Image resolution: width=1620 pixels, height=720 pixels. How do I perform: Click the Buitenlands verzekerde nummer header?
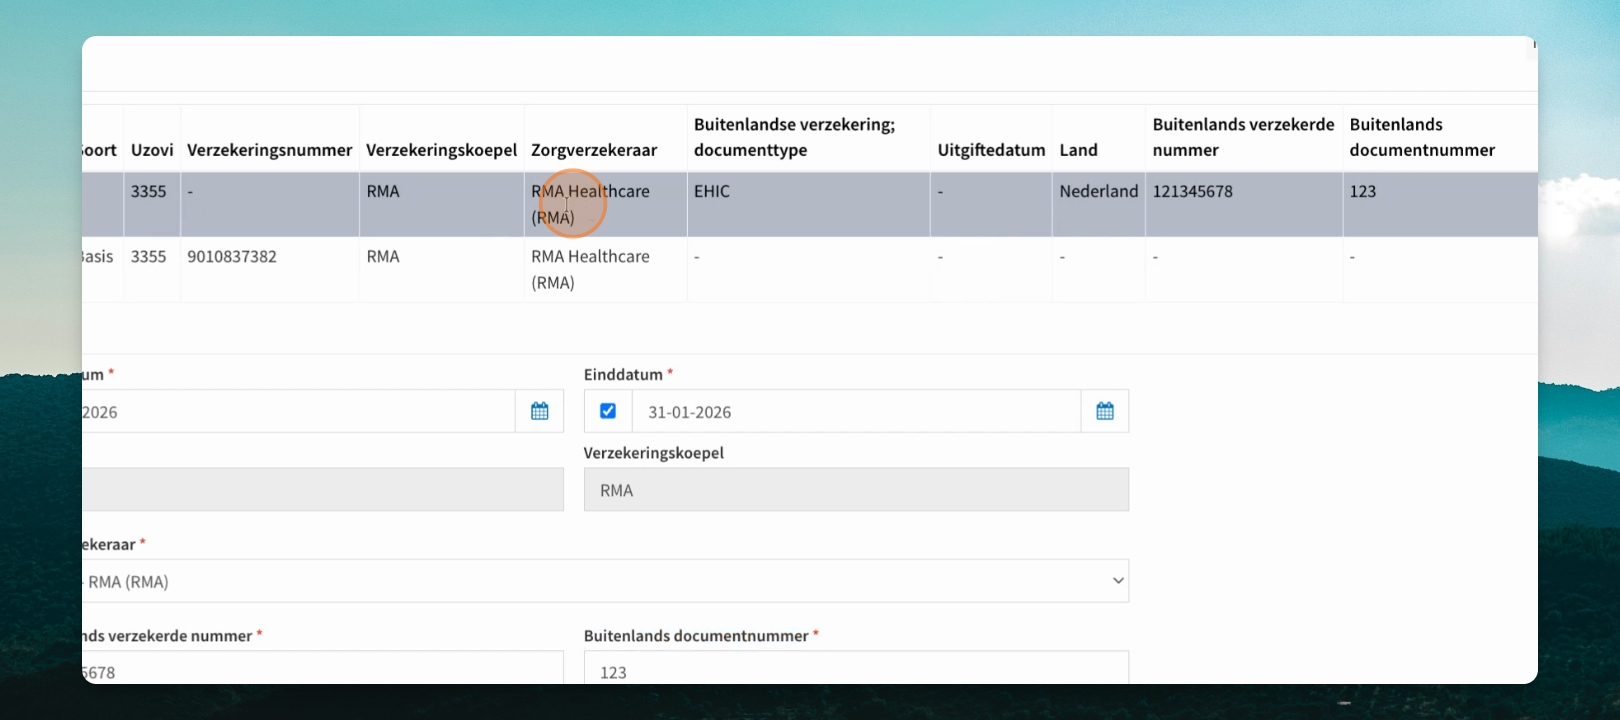(1243, 137)
